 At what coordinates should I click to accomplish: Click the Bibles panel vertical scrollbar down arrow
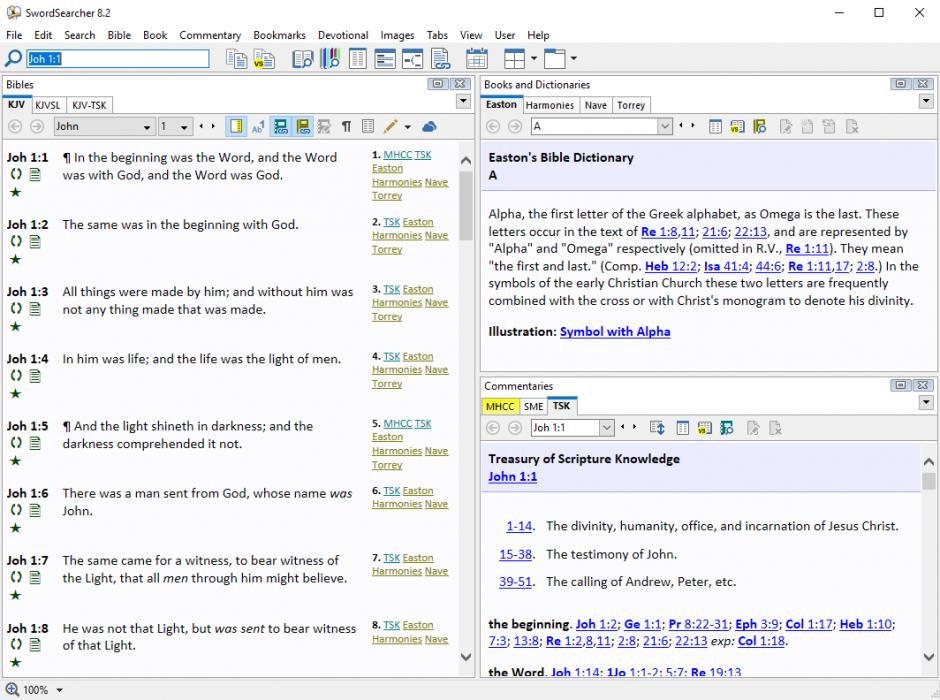(466, 657)
